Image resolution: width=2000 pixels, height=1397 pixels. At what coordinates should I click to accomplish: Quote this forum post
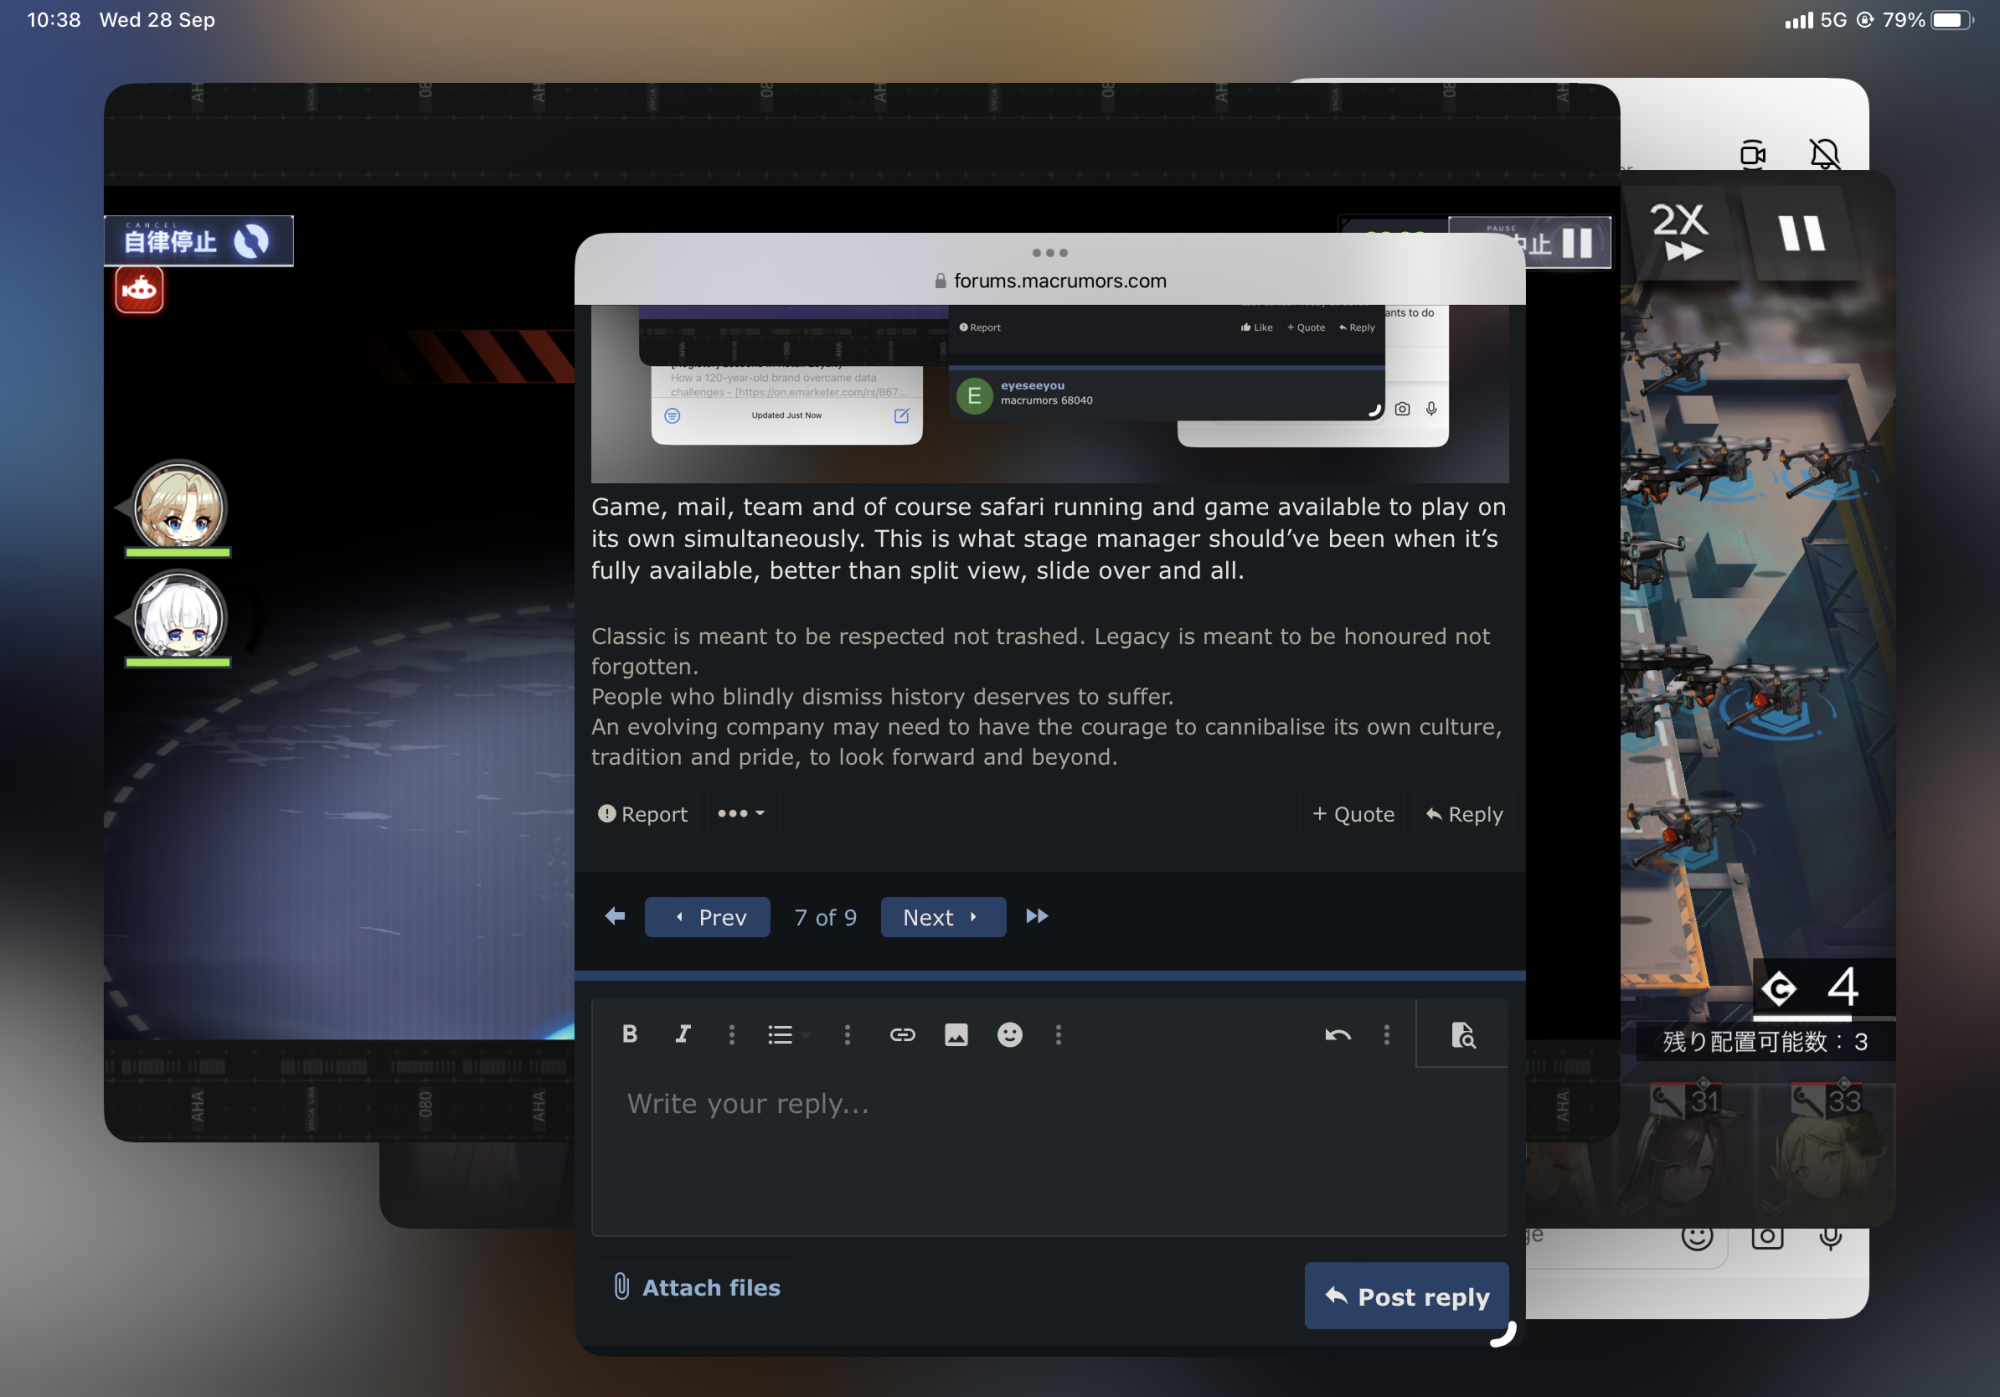coord(1353,814)
